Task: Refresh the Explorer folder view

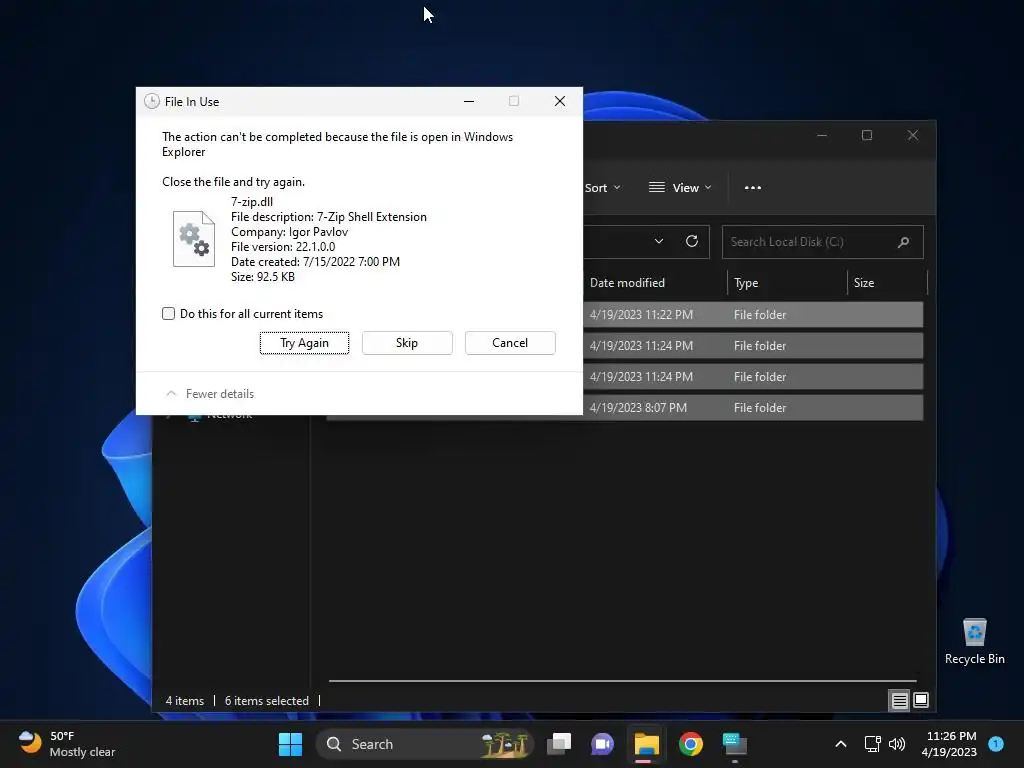Action: pos(692,242)
